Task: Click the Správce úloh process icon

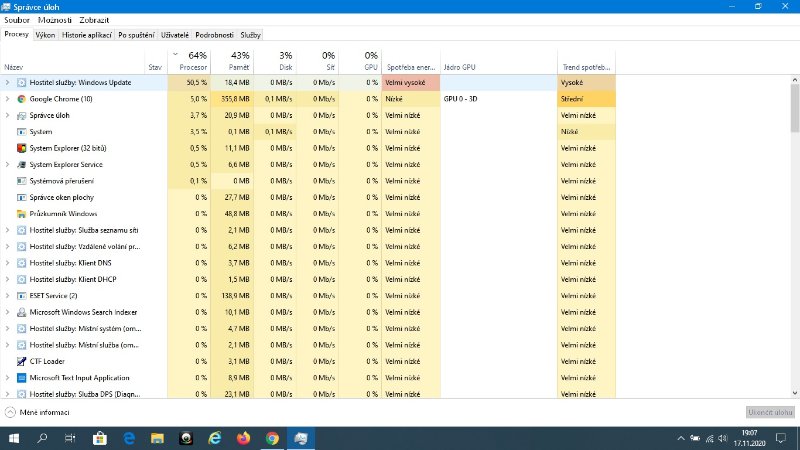Action: (21, 115)
